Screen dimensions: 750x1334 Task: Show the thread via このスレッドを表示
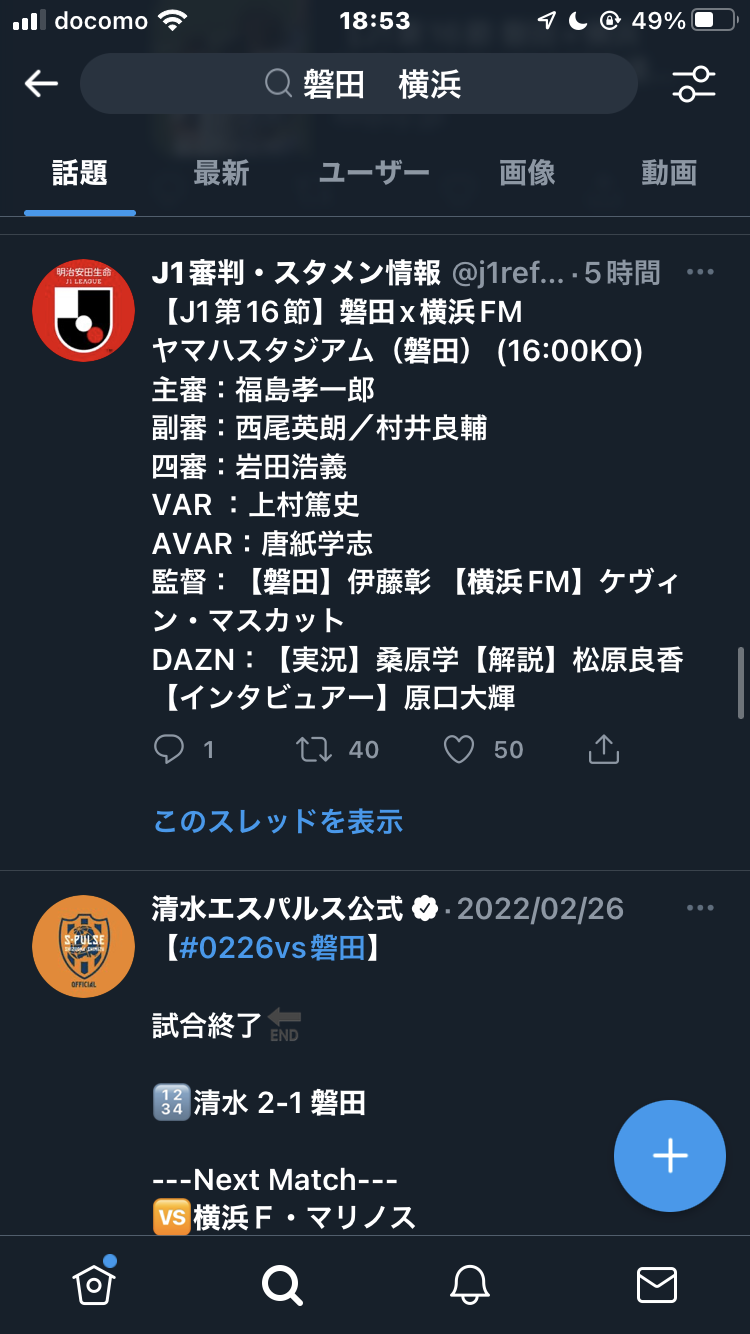pyautogui.click(x=278, y=822)
